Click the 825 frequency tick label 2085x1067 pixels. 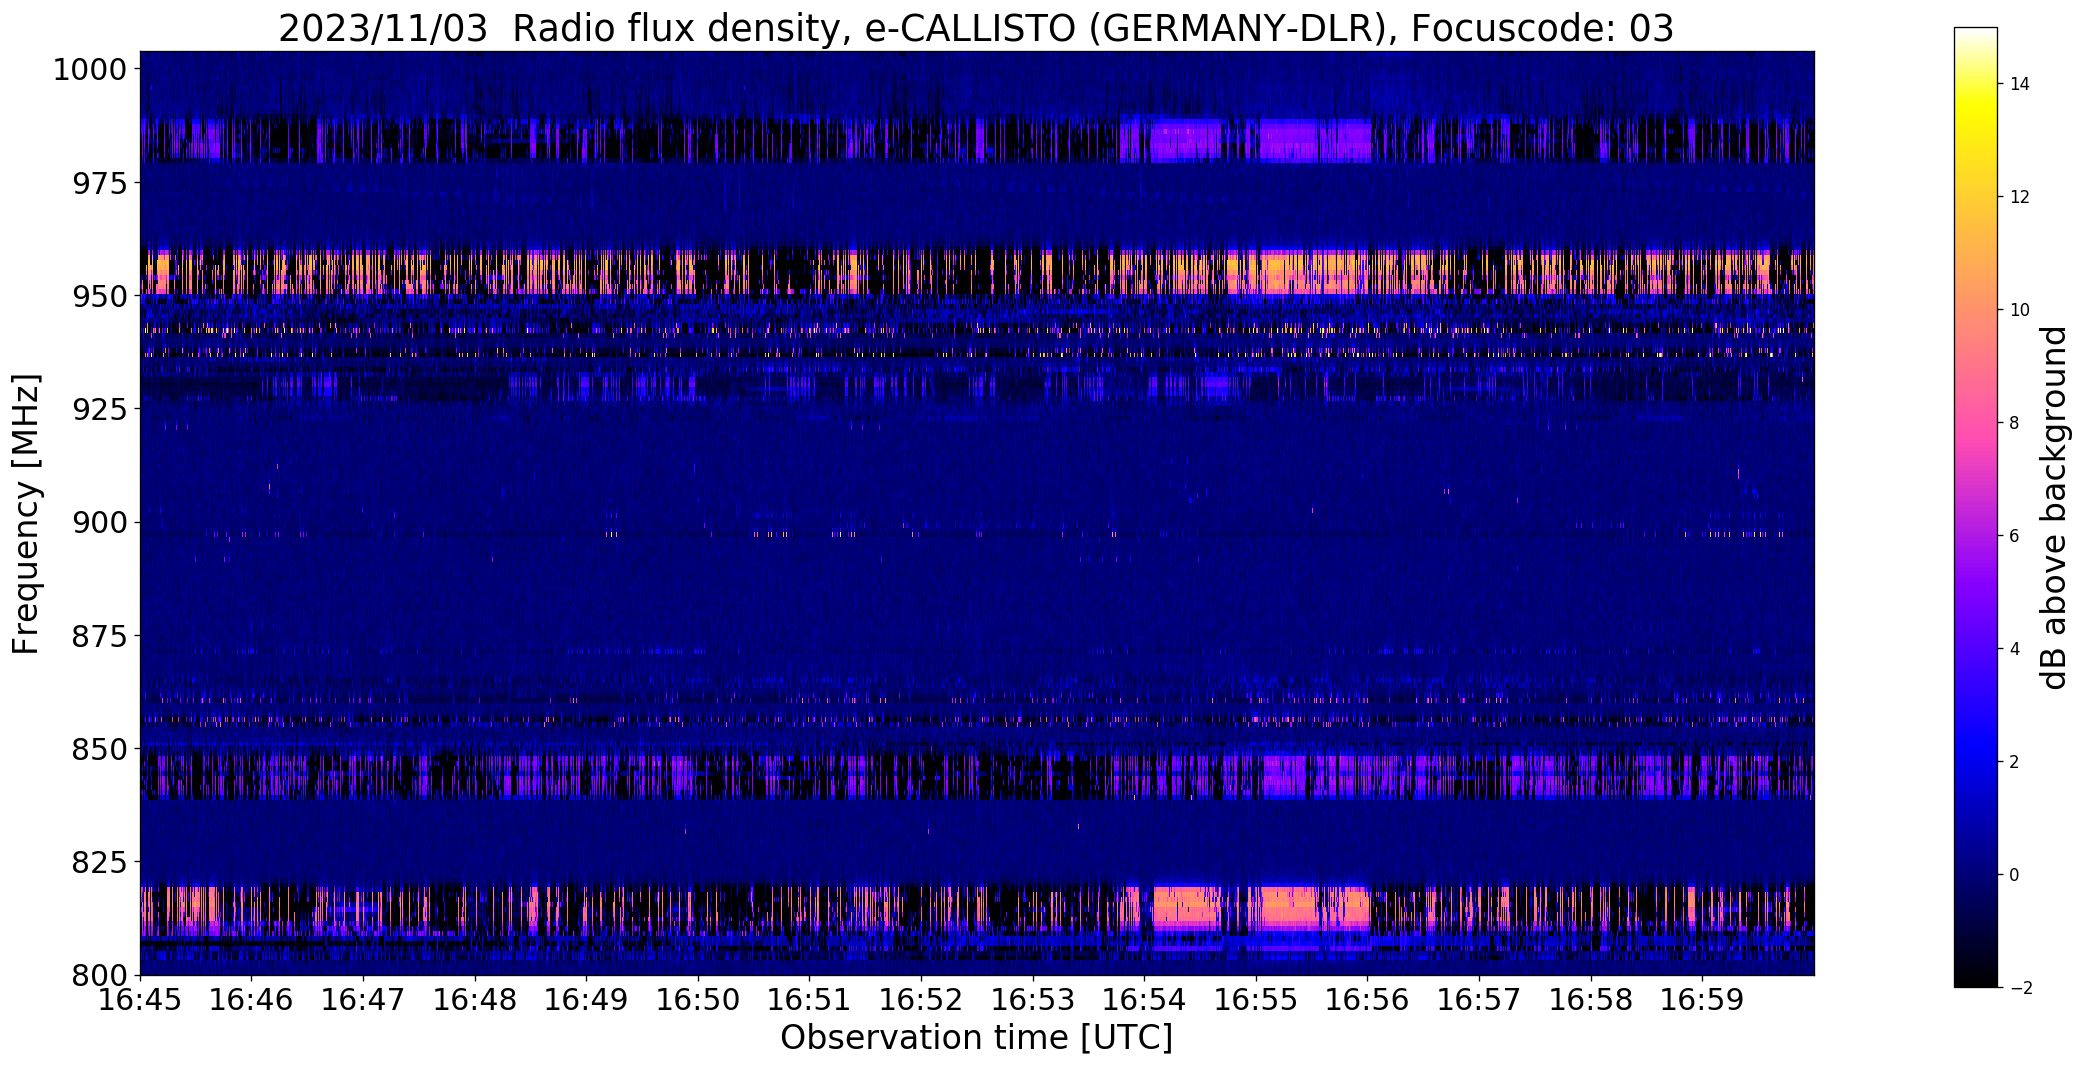point(100,862)
